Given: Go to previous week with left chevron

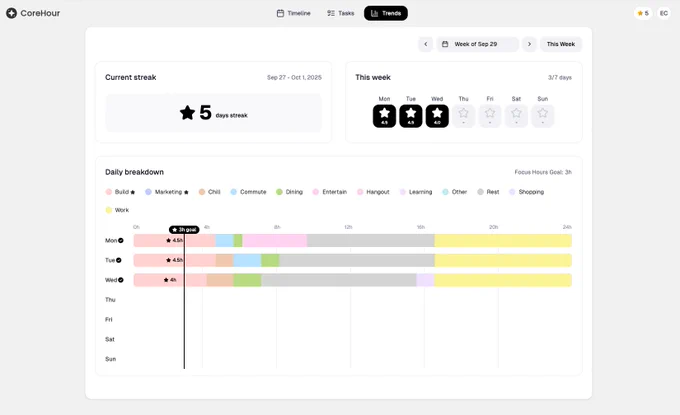Looking at the screenshot, I should click(425, 44).
